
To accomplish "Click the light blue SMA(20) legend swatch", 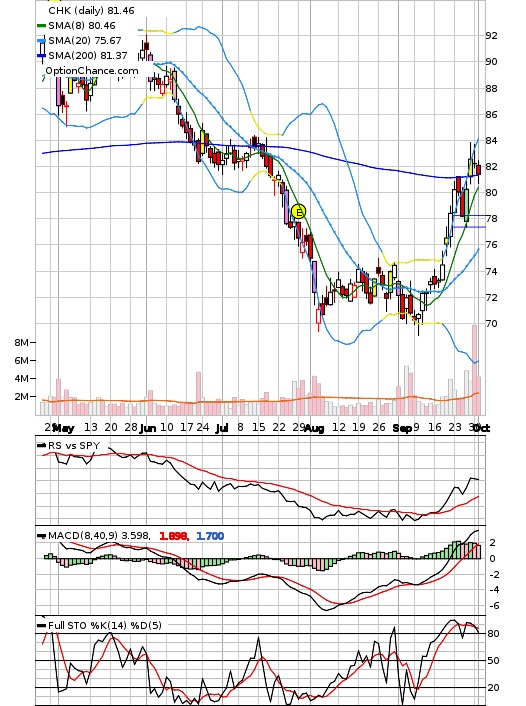I will coord(41,41).
